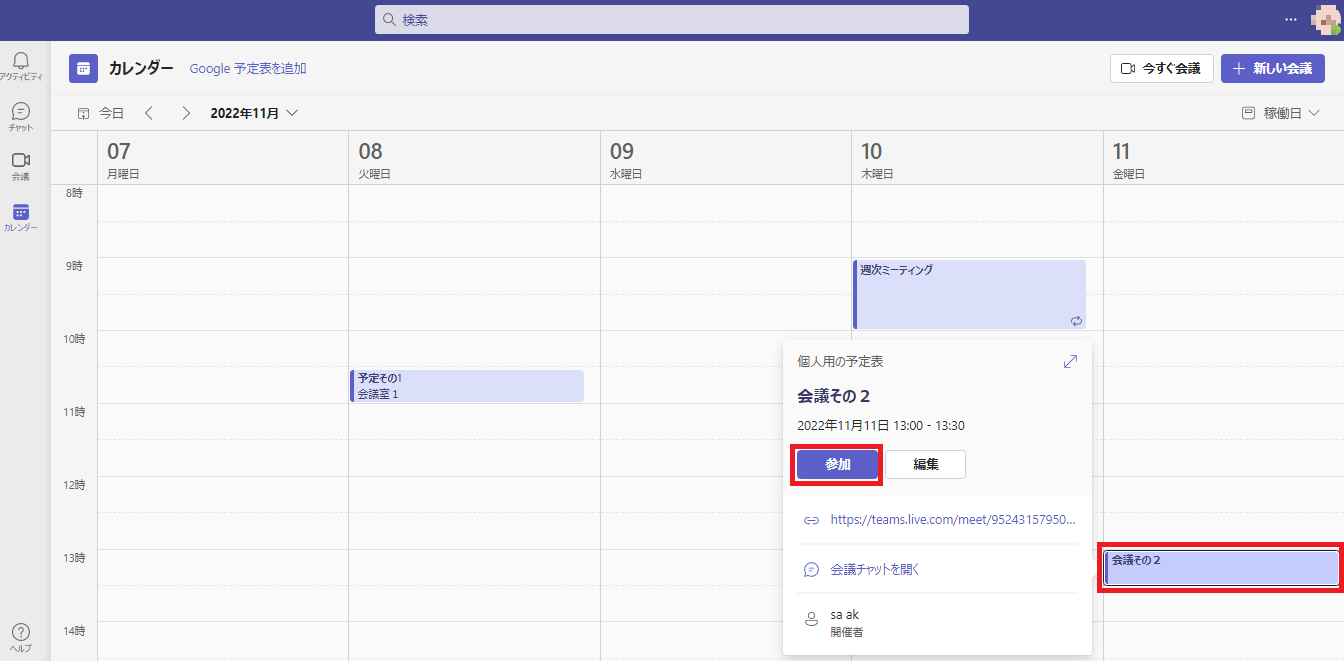This screenshot has height=661, width=1344.
Task: Start a meeting with 今すぐ会議
Action: pyautogui.click(x=1161, y=69)
